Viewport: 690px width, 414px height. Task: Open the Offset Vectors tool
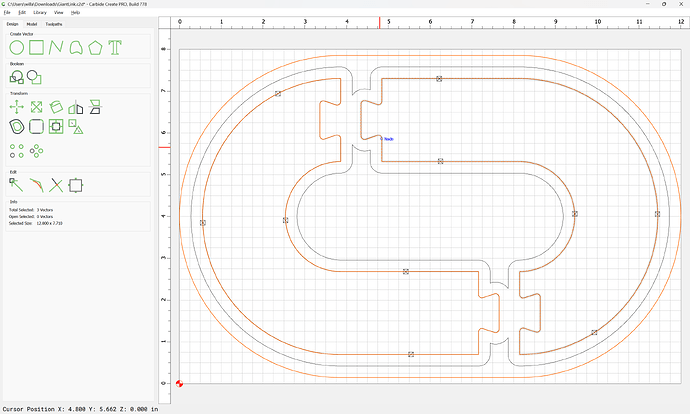pos(17,127)
